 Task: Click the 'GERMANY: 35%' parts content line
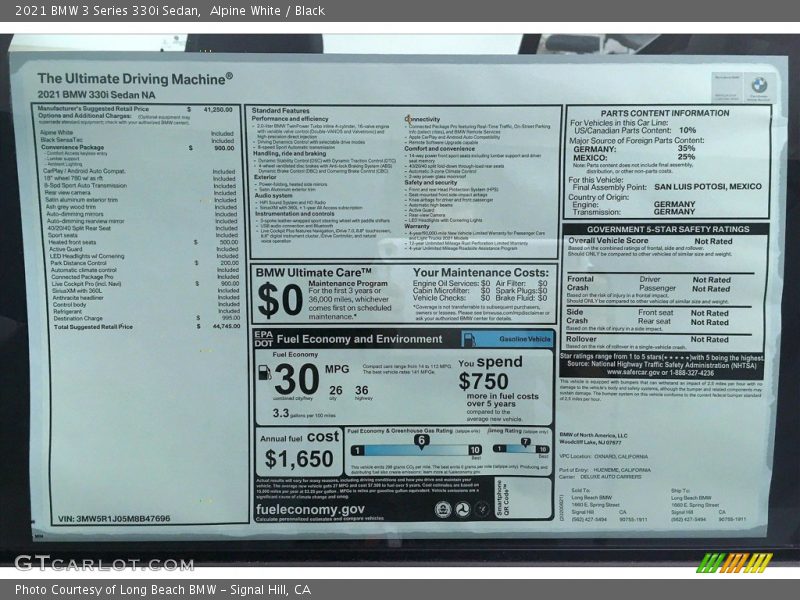634,149
